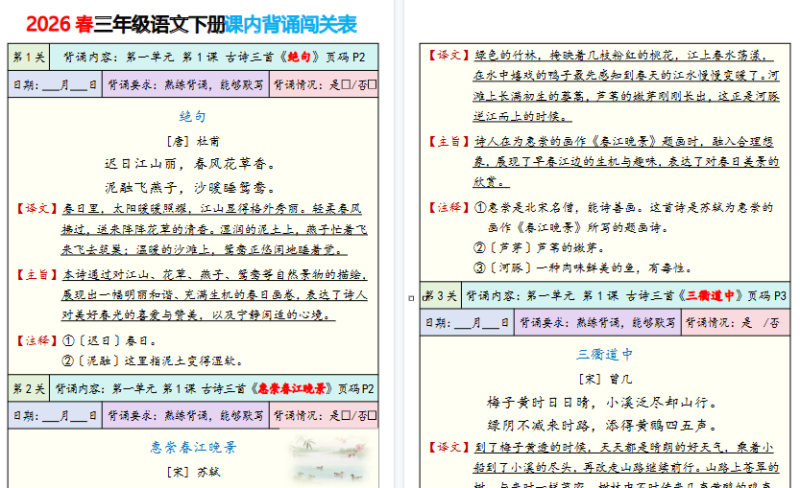Screen dimensions: 800x488
Task: Click 背诵情况 cell under 第3关
Action: pyautogui.click(x=736, y=323)
